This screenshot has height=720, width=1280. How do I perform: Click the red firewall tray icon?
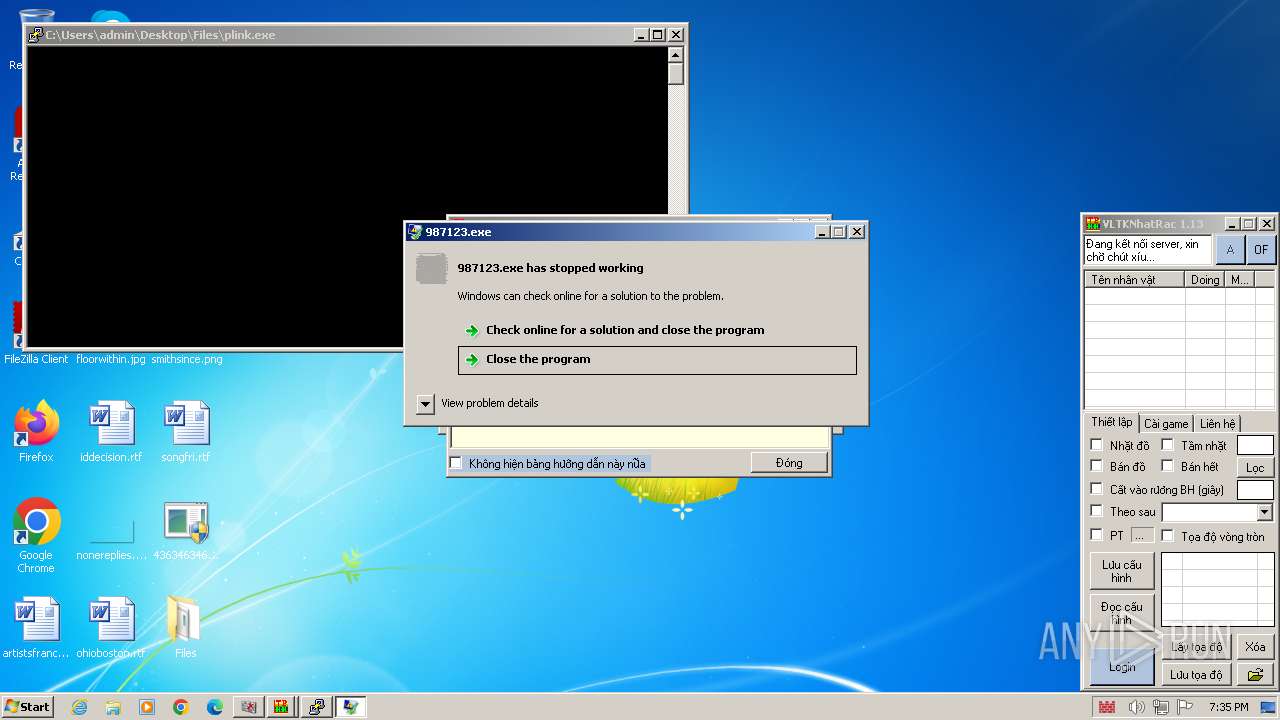pyautogui.click(x=1107, y=707)
